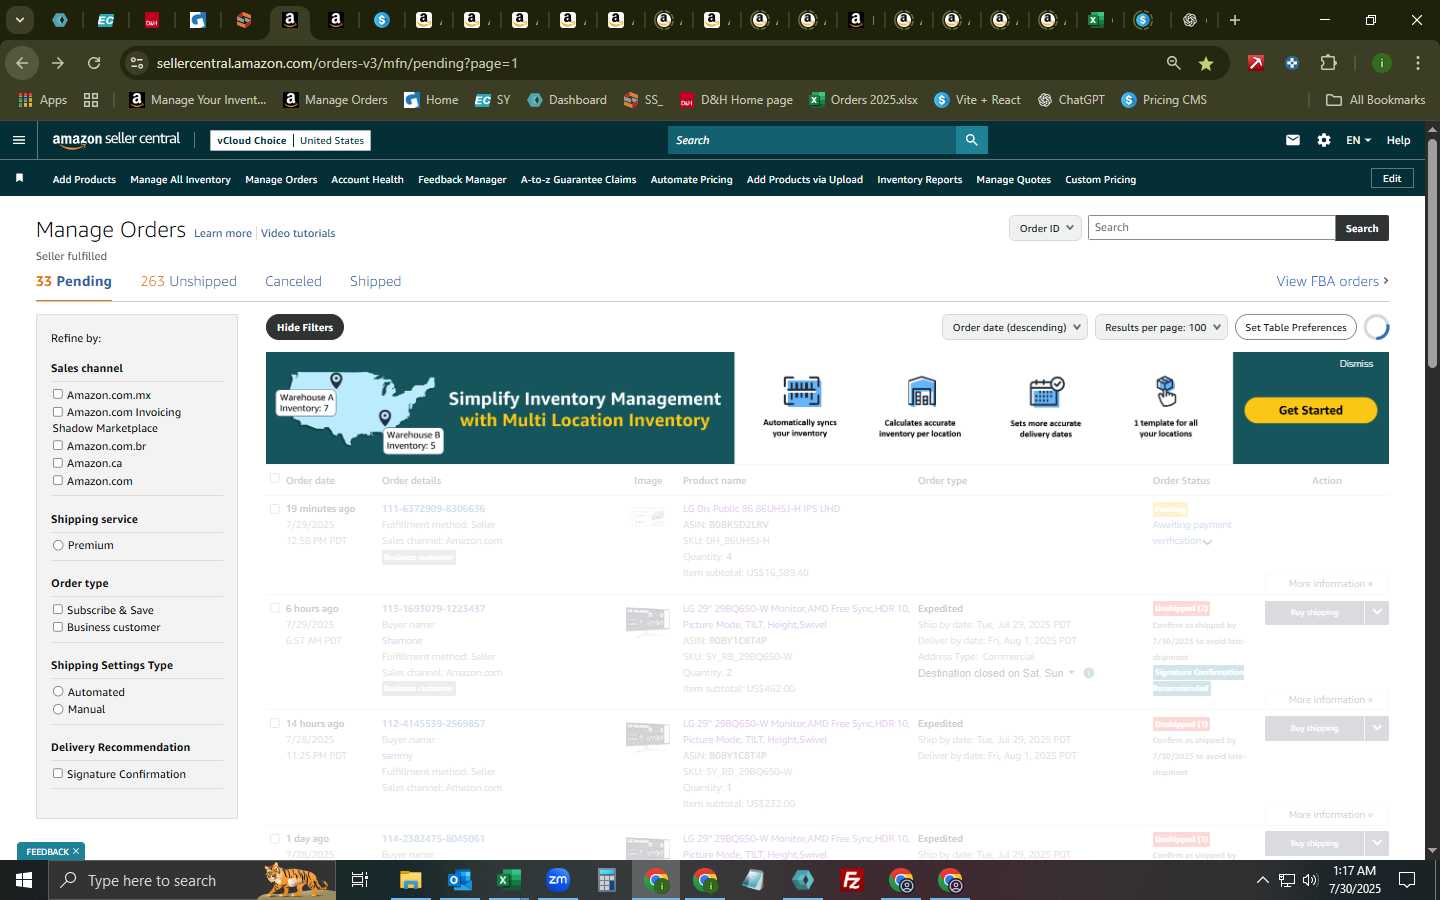Open the browser extensions puzzle icon
1440x900 pixels.
pos(1328,63)
